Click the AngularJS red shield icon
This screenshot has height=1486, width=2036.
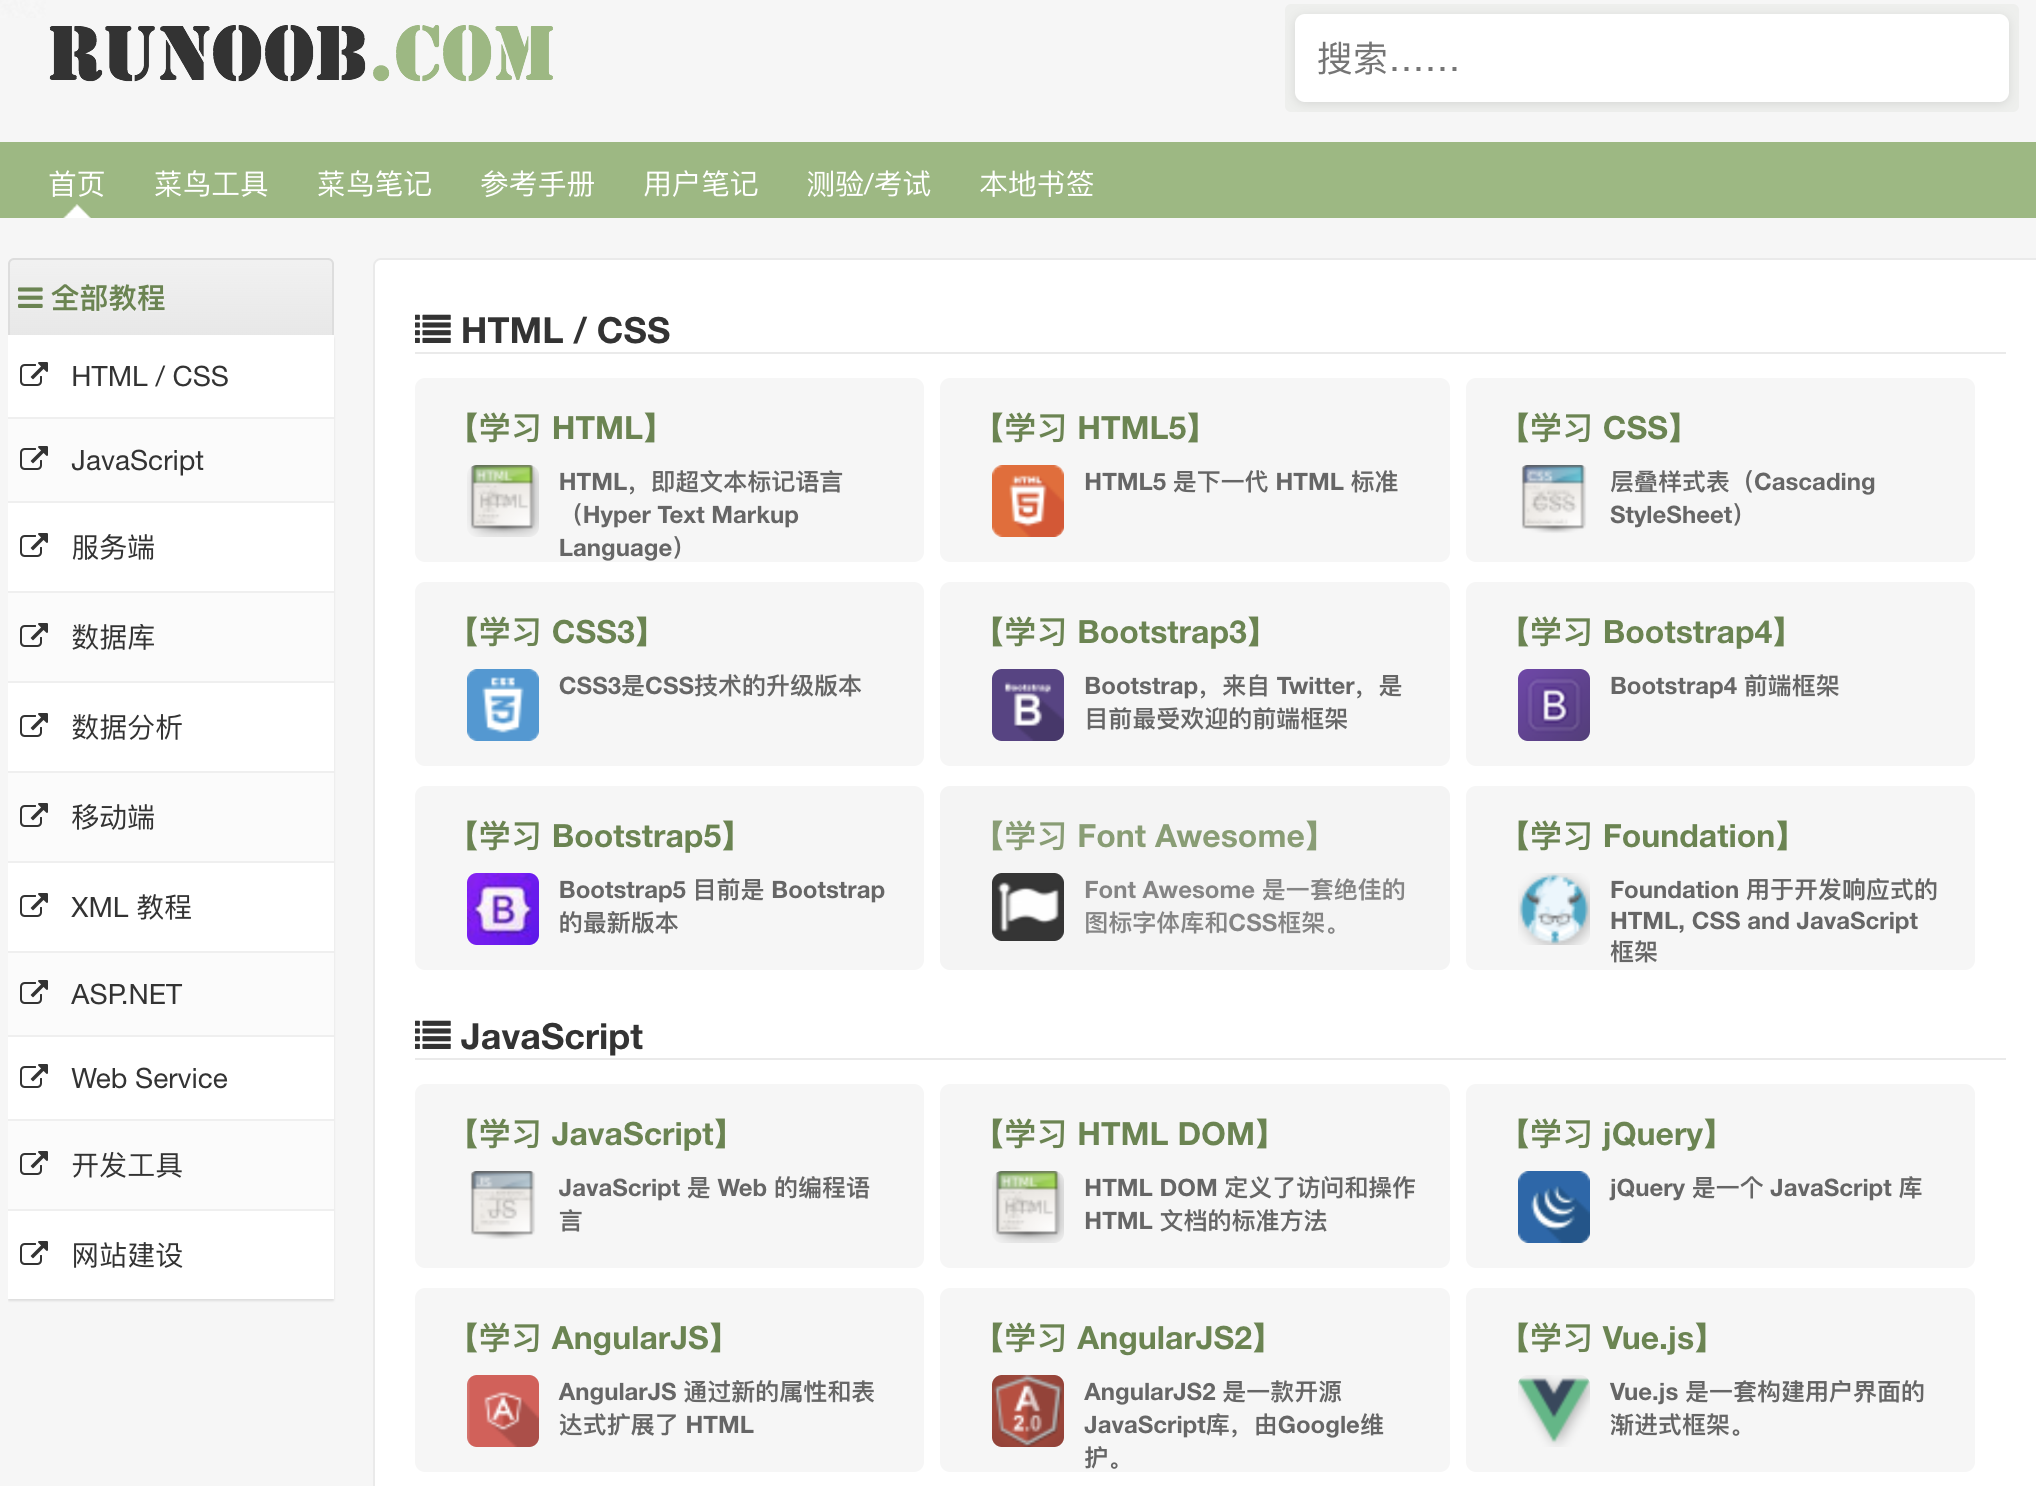coord(502,1411)
